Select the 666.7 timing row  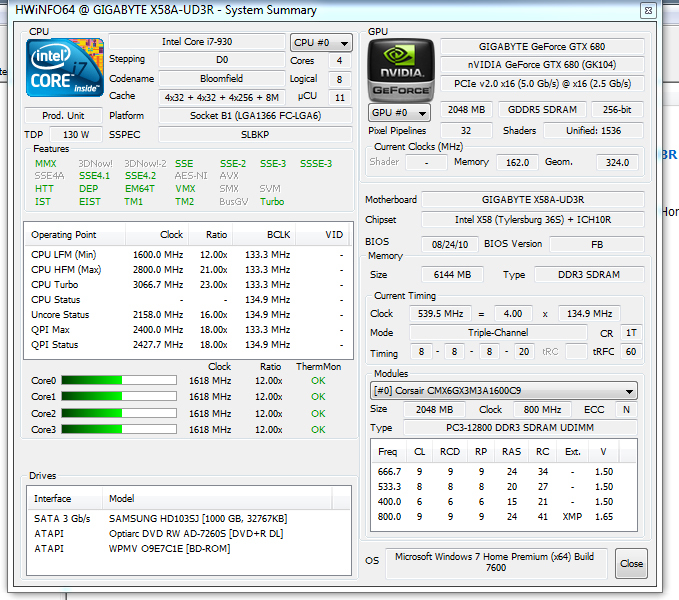pos(504,471)
